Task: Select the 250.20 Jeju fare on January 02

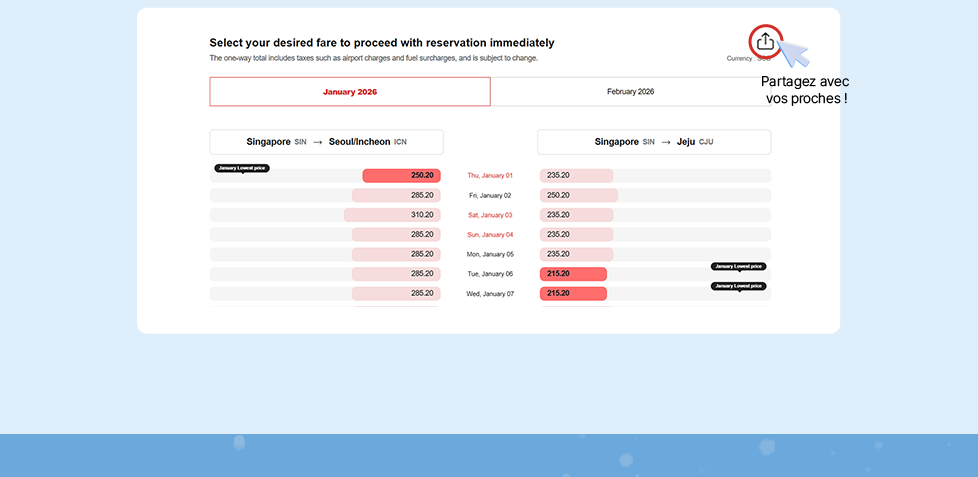Action: coord(579,195)
